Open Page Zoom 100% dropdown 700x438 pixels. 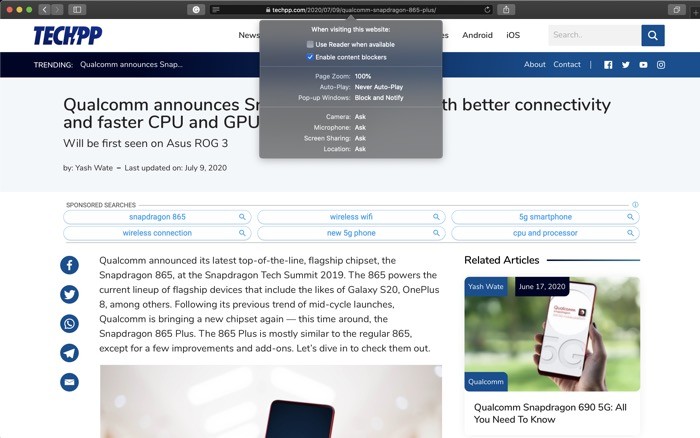363,76
